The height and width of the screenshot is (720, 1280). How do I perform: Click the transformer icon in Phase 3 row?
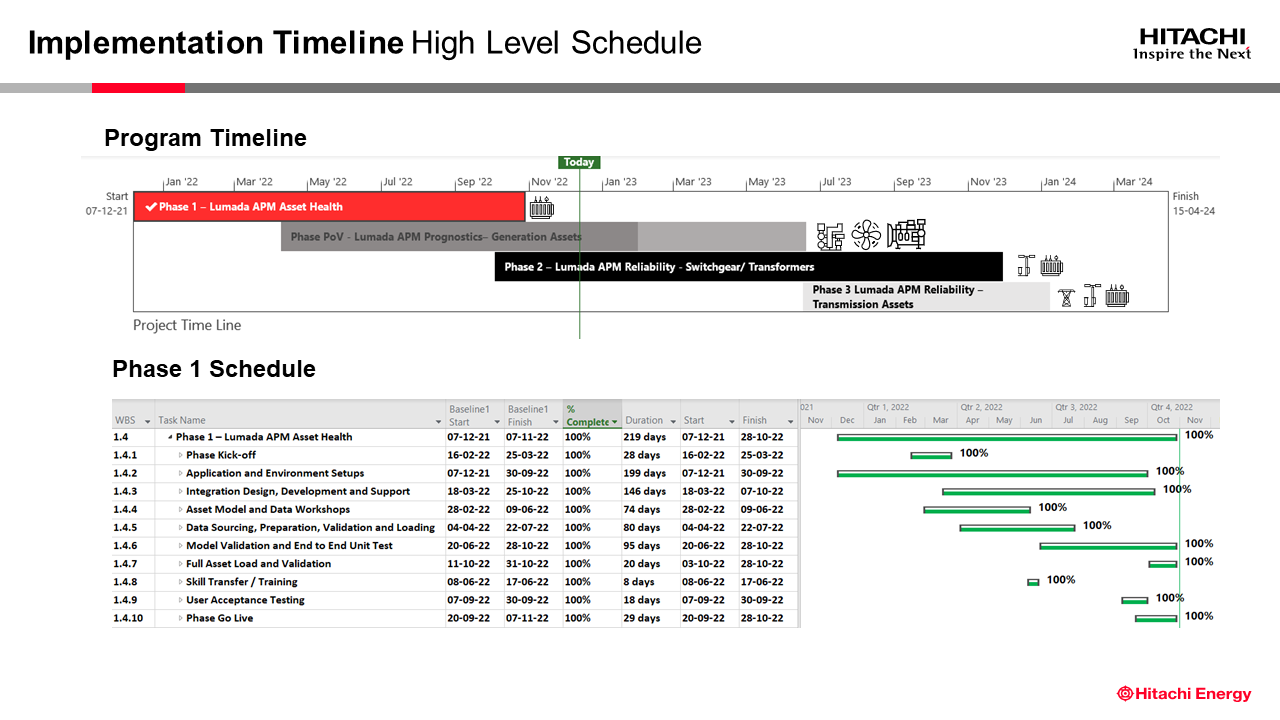point(1117,297)
